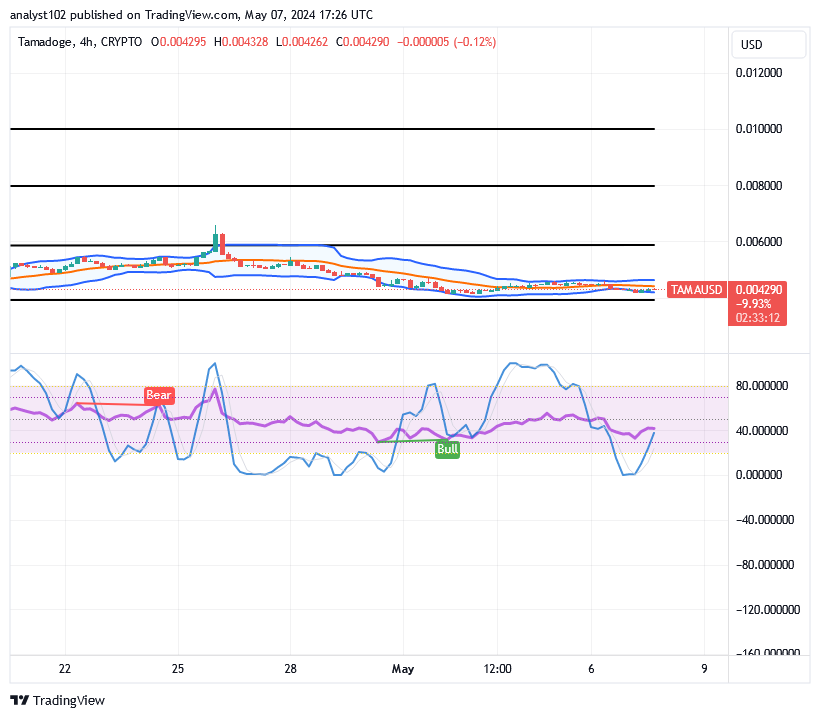This screenshot has height=718, width=820.
Task: Click the −120.000000 oscillator axis label
Action: [x=768, y=609]
